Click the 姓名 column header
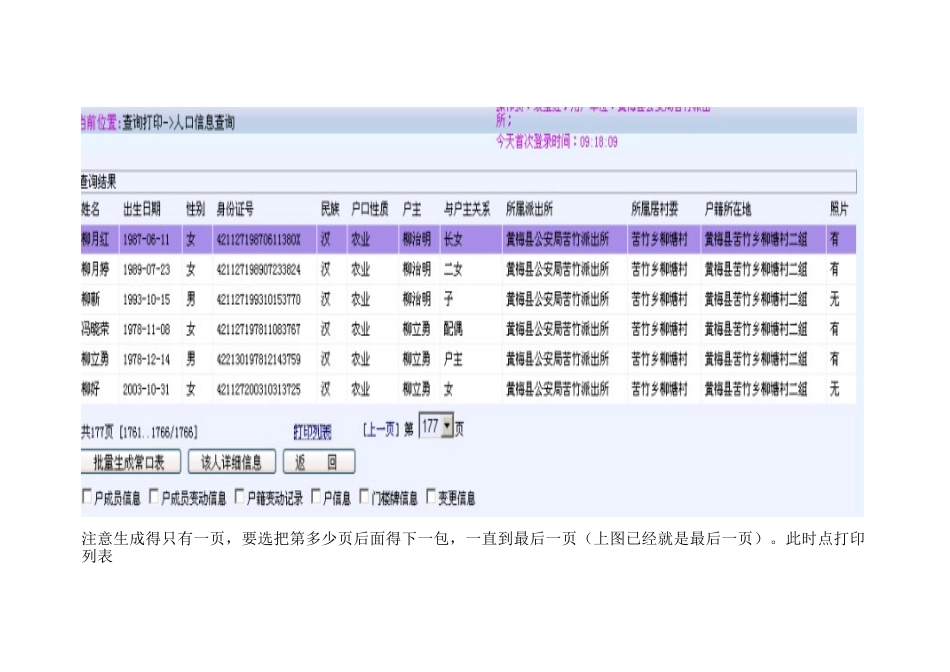 [x=91, y=210]
